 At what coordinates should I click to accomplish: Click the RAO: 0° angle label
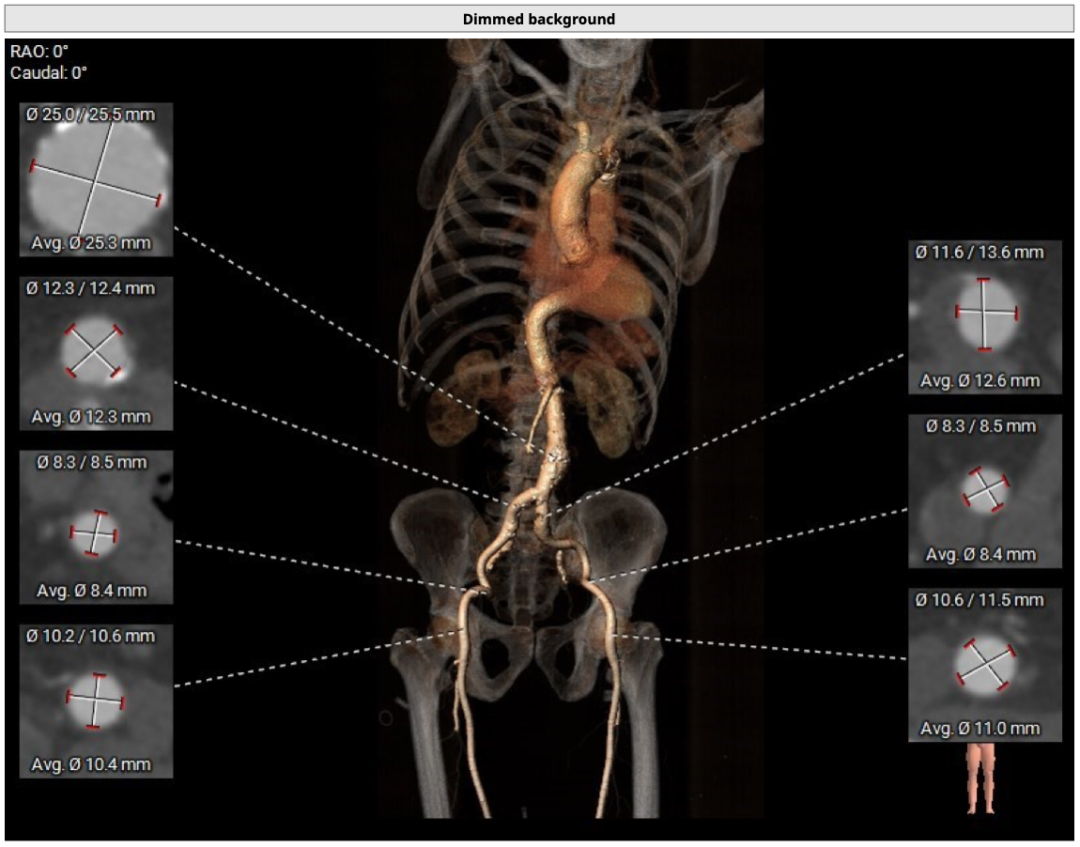39,51
